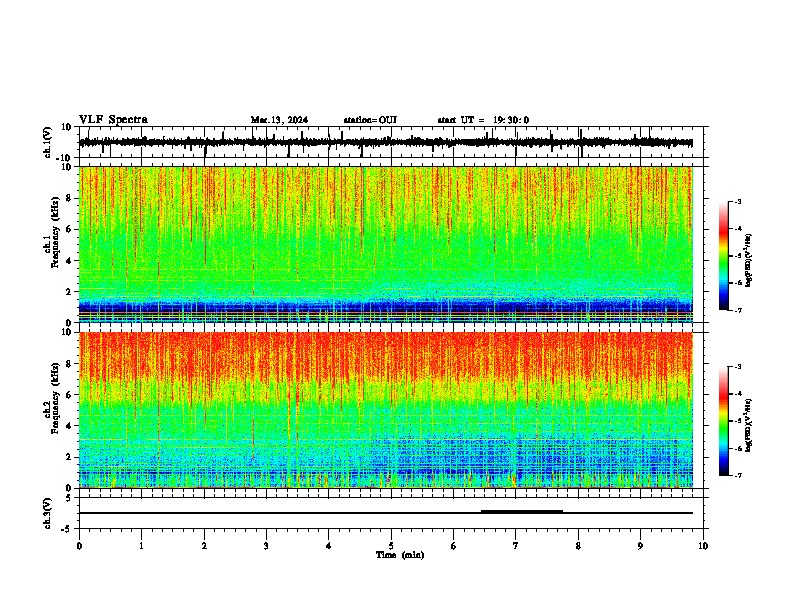Click the ch.1 colorbar "-7" bottom tick label
This screenshot has width=792, height=612.
pos(738,310)
